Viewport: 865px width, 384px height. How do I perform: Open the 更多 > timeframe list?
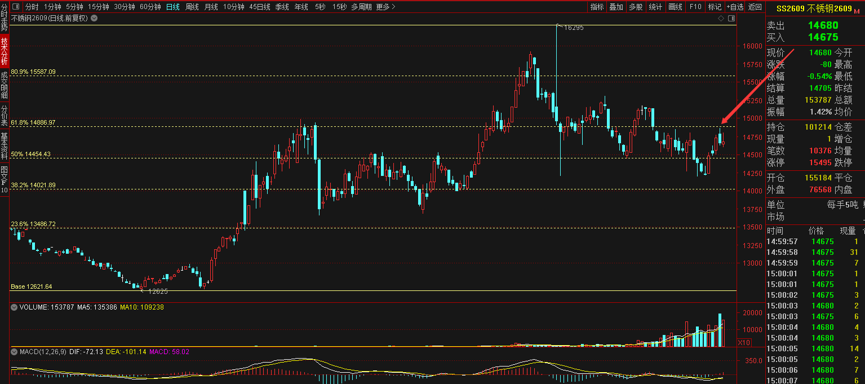(x=386, y=7)
